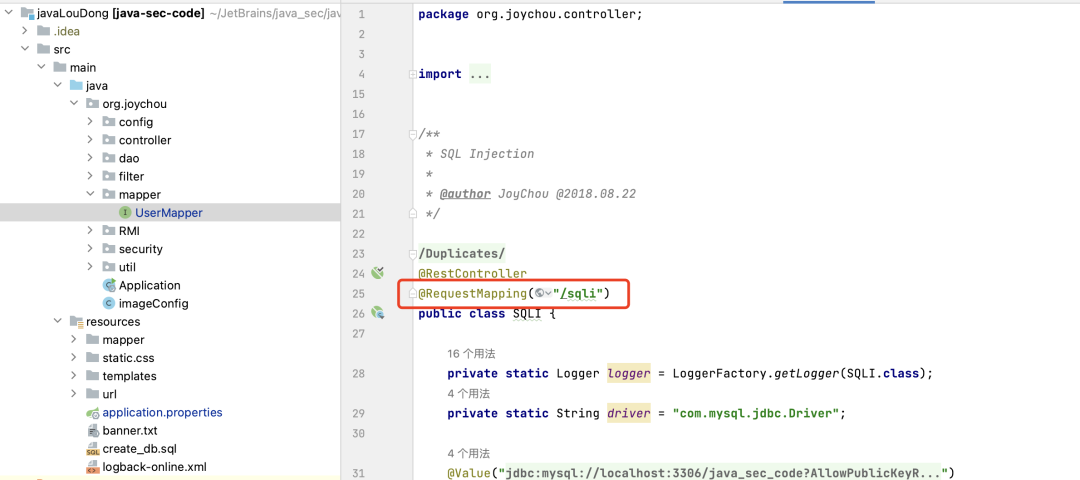The width and height of the screenshot is (1080, 480).
Task: Collapse the mapper package under org.joychou
Action: tap(90, 194)
